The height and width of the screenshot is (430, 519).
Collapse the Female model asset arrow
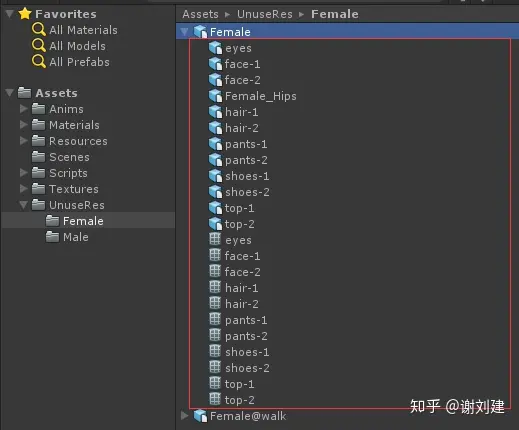(184, 32)
